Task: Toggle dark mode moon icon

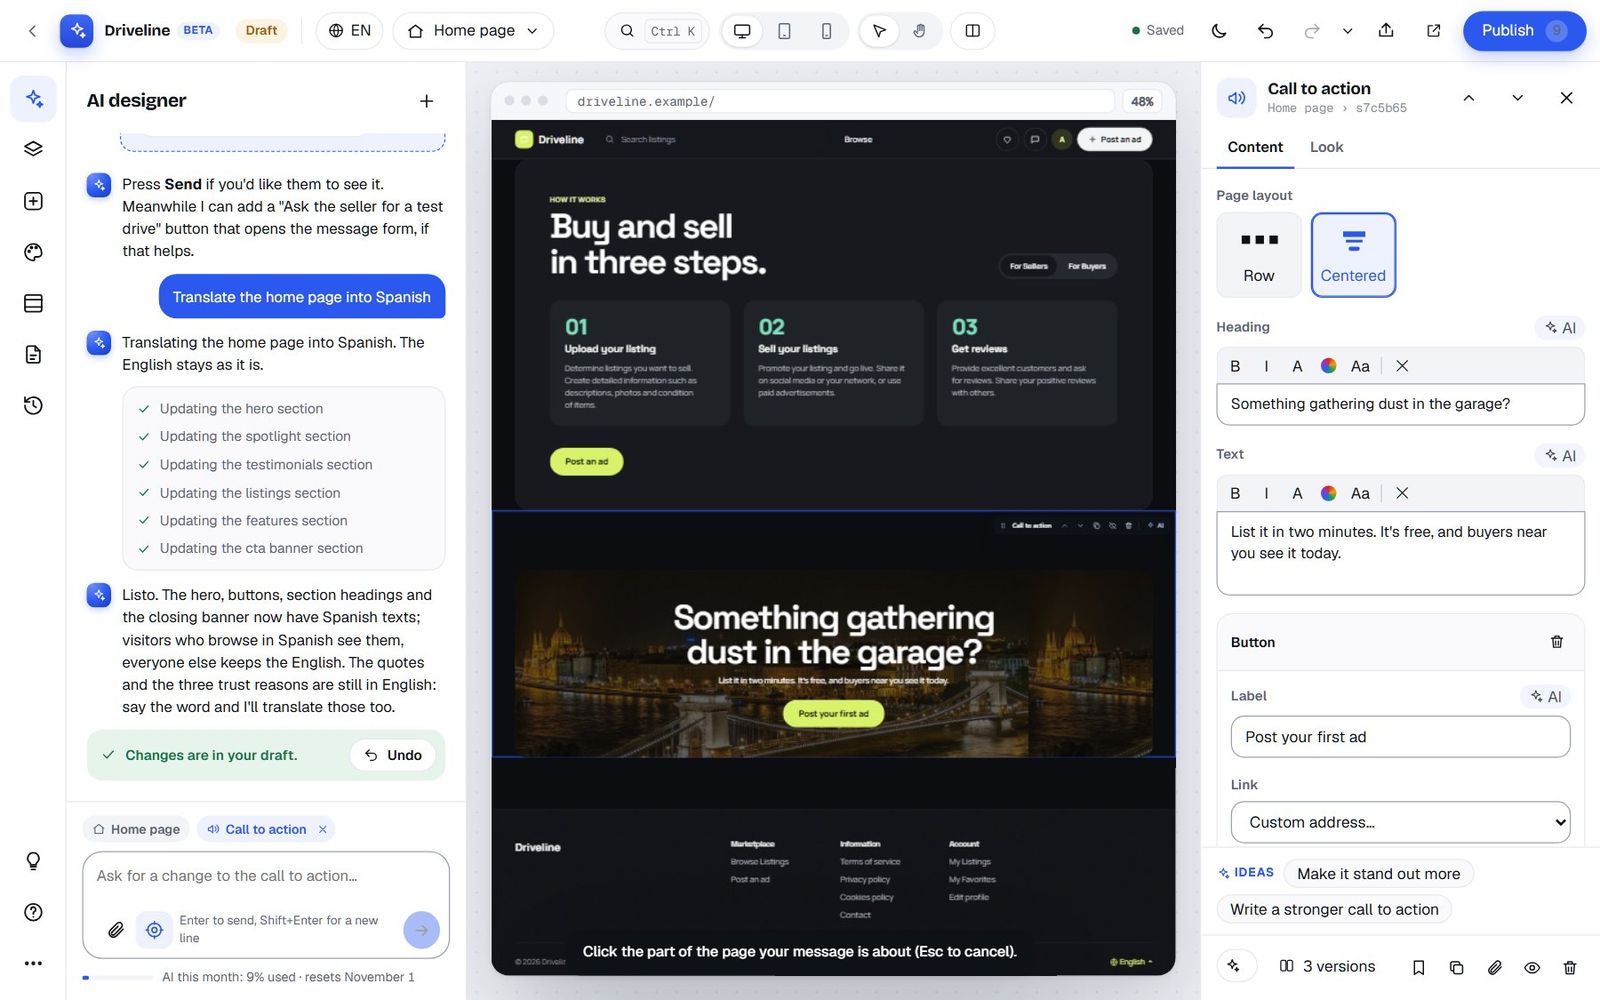Action: [1218, 31]
